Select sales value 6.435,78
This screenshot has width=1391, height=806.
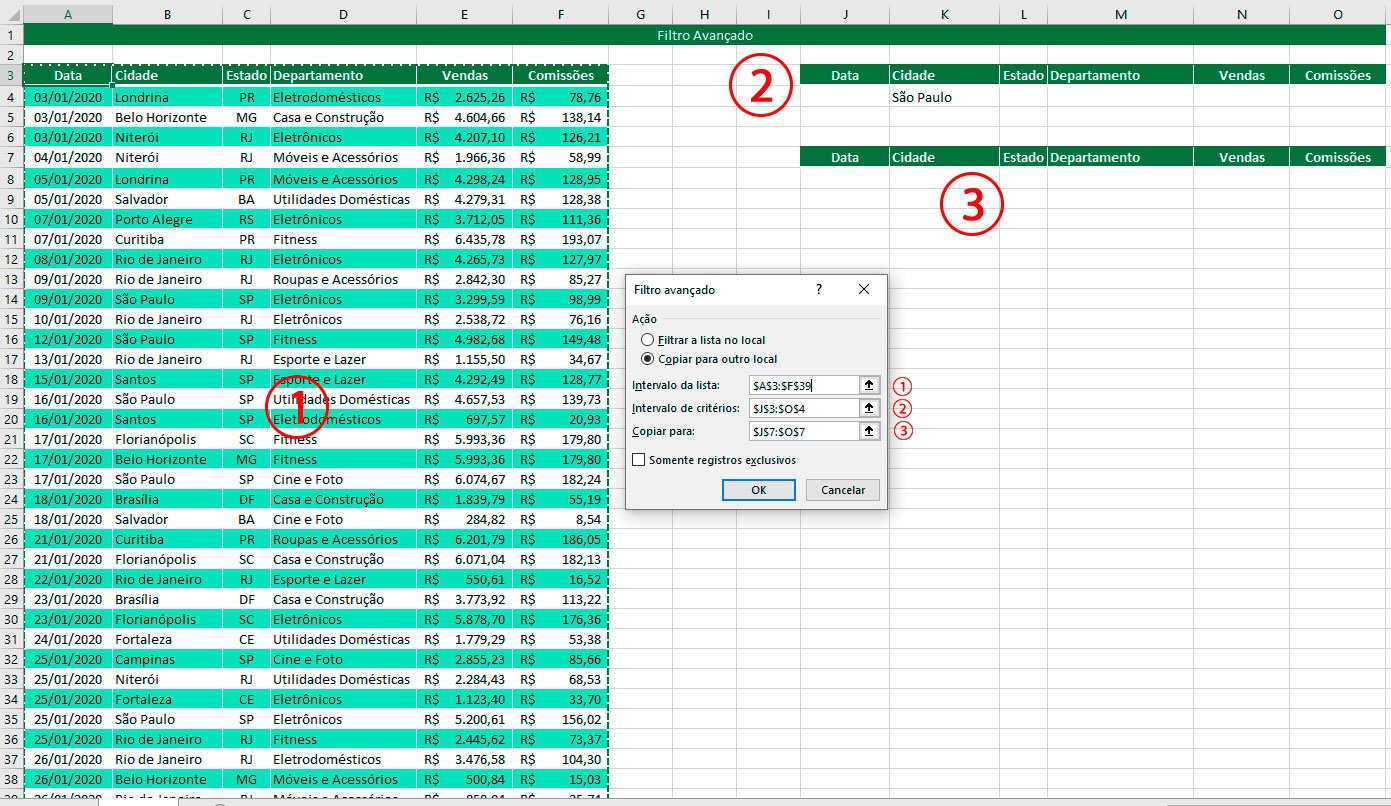click(464, 239)
